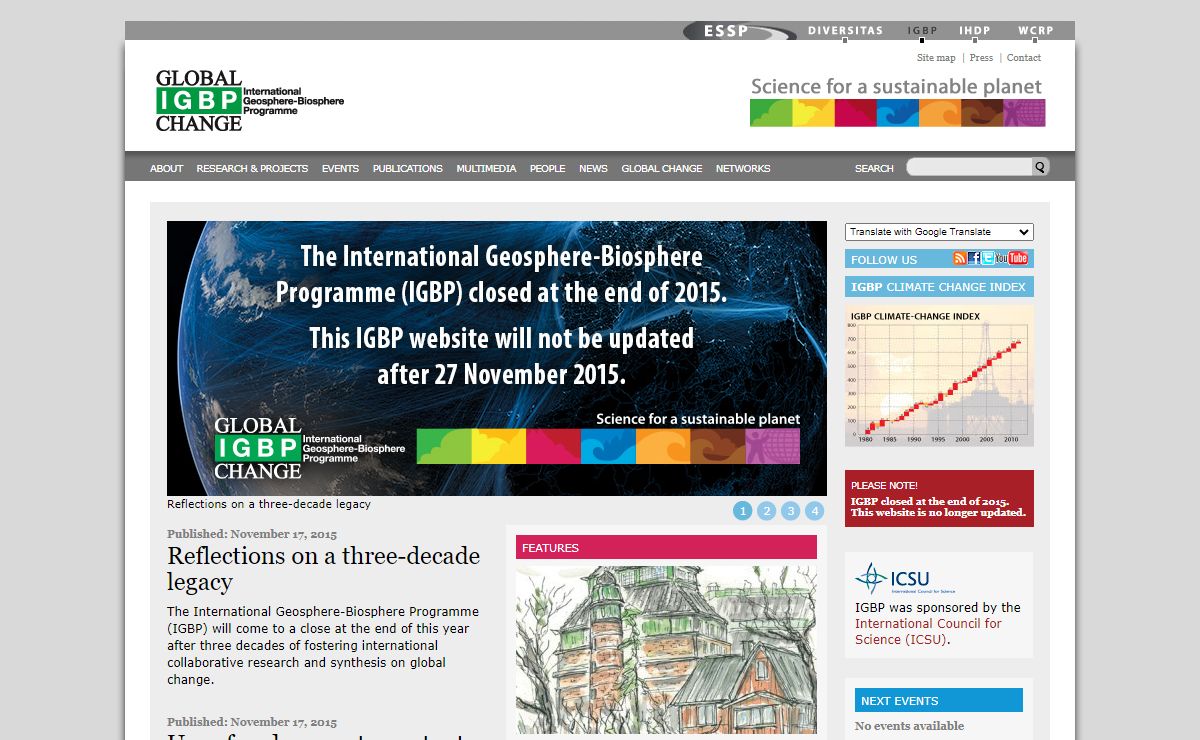The image size is (1200, 740).
Task: Show carousel slide 2
Action: [x=766, y=511]
